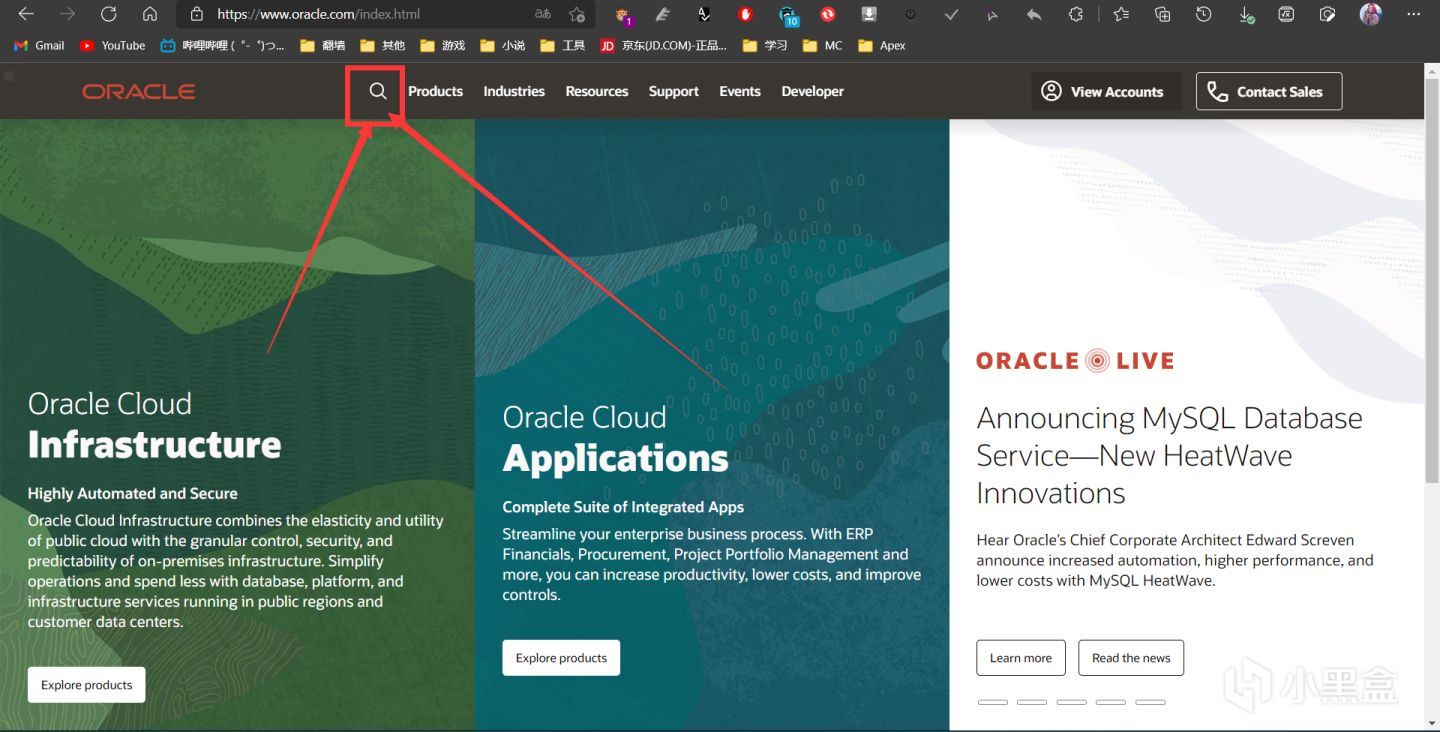1440x732 pixels.
Task: Open the Support menu
Action: click(x=674, y=91)
